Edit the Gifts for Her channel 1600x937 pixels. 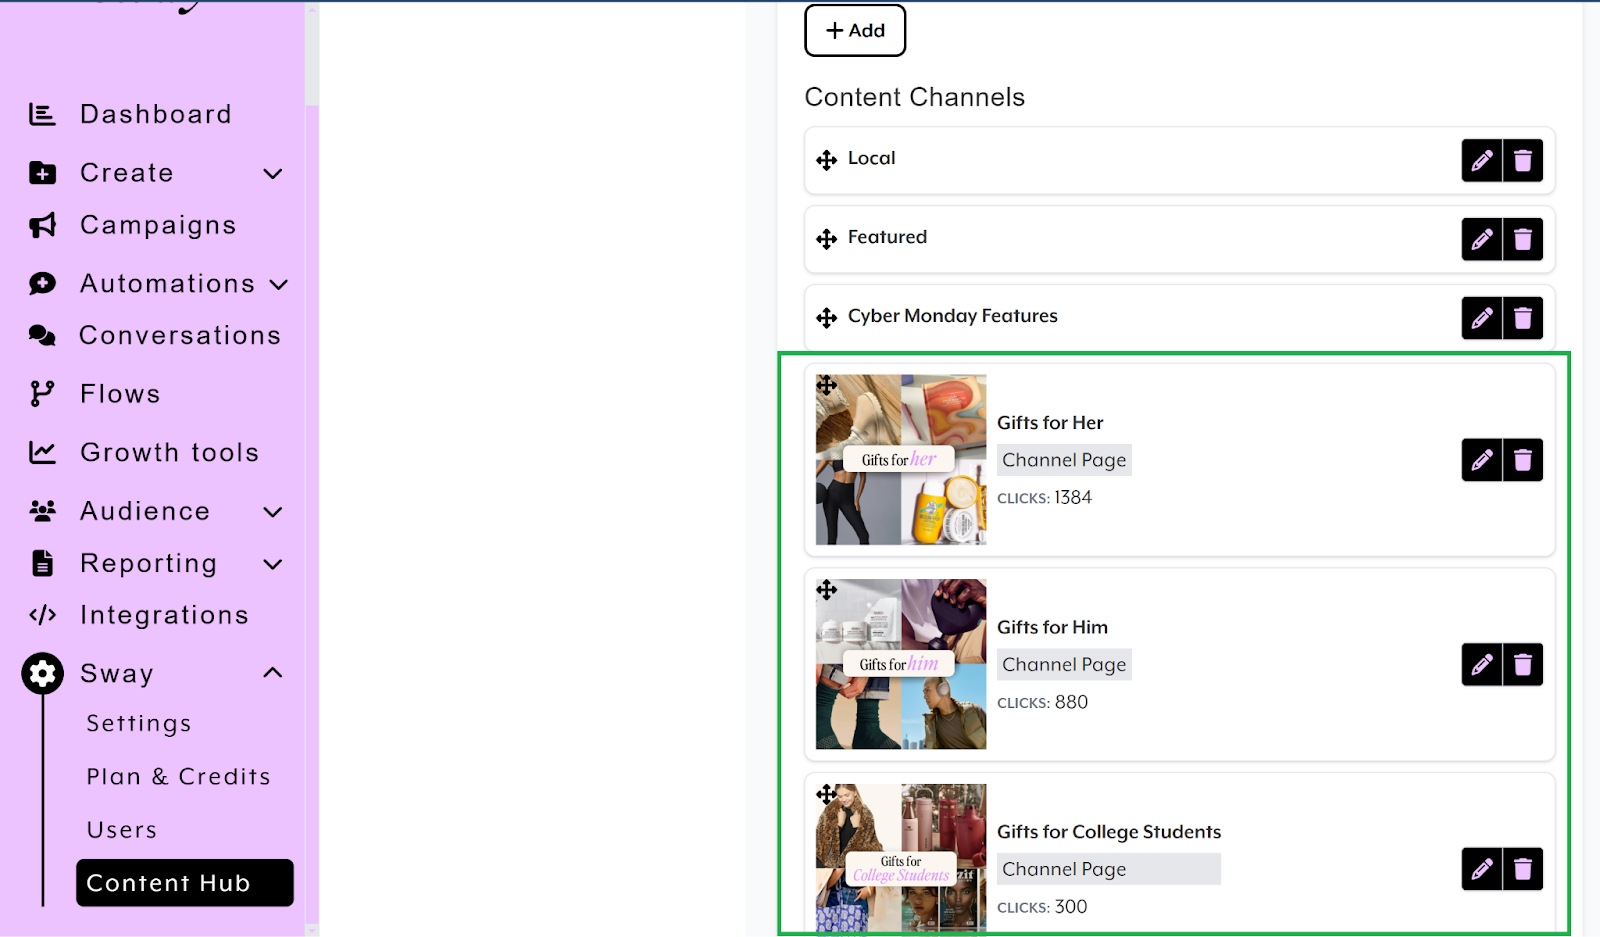[x=1482, y=460]
